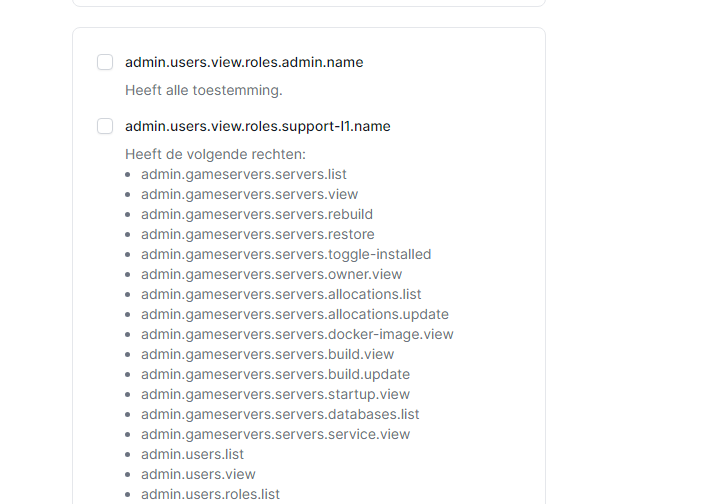Select the admin.gameservers.servers.allocations.update permission item
701x504 pixels.
[295, 314]
